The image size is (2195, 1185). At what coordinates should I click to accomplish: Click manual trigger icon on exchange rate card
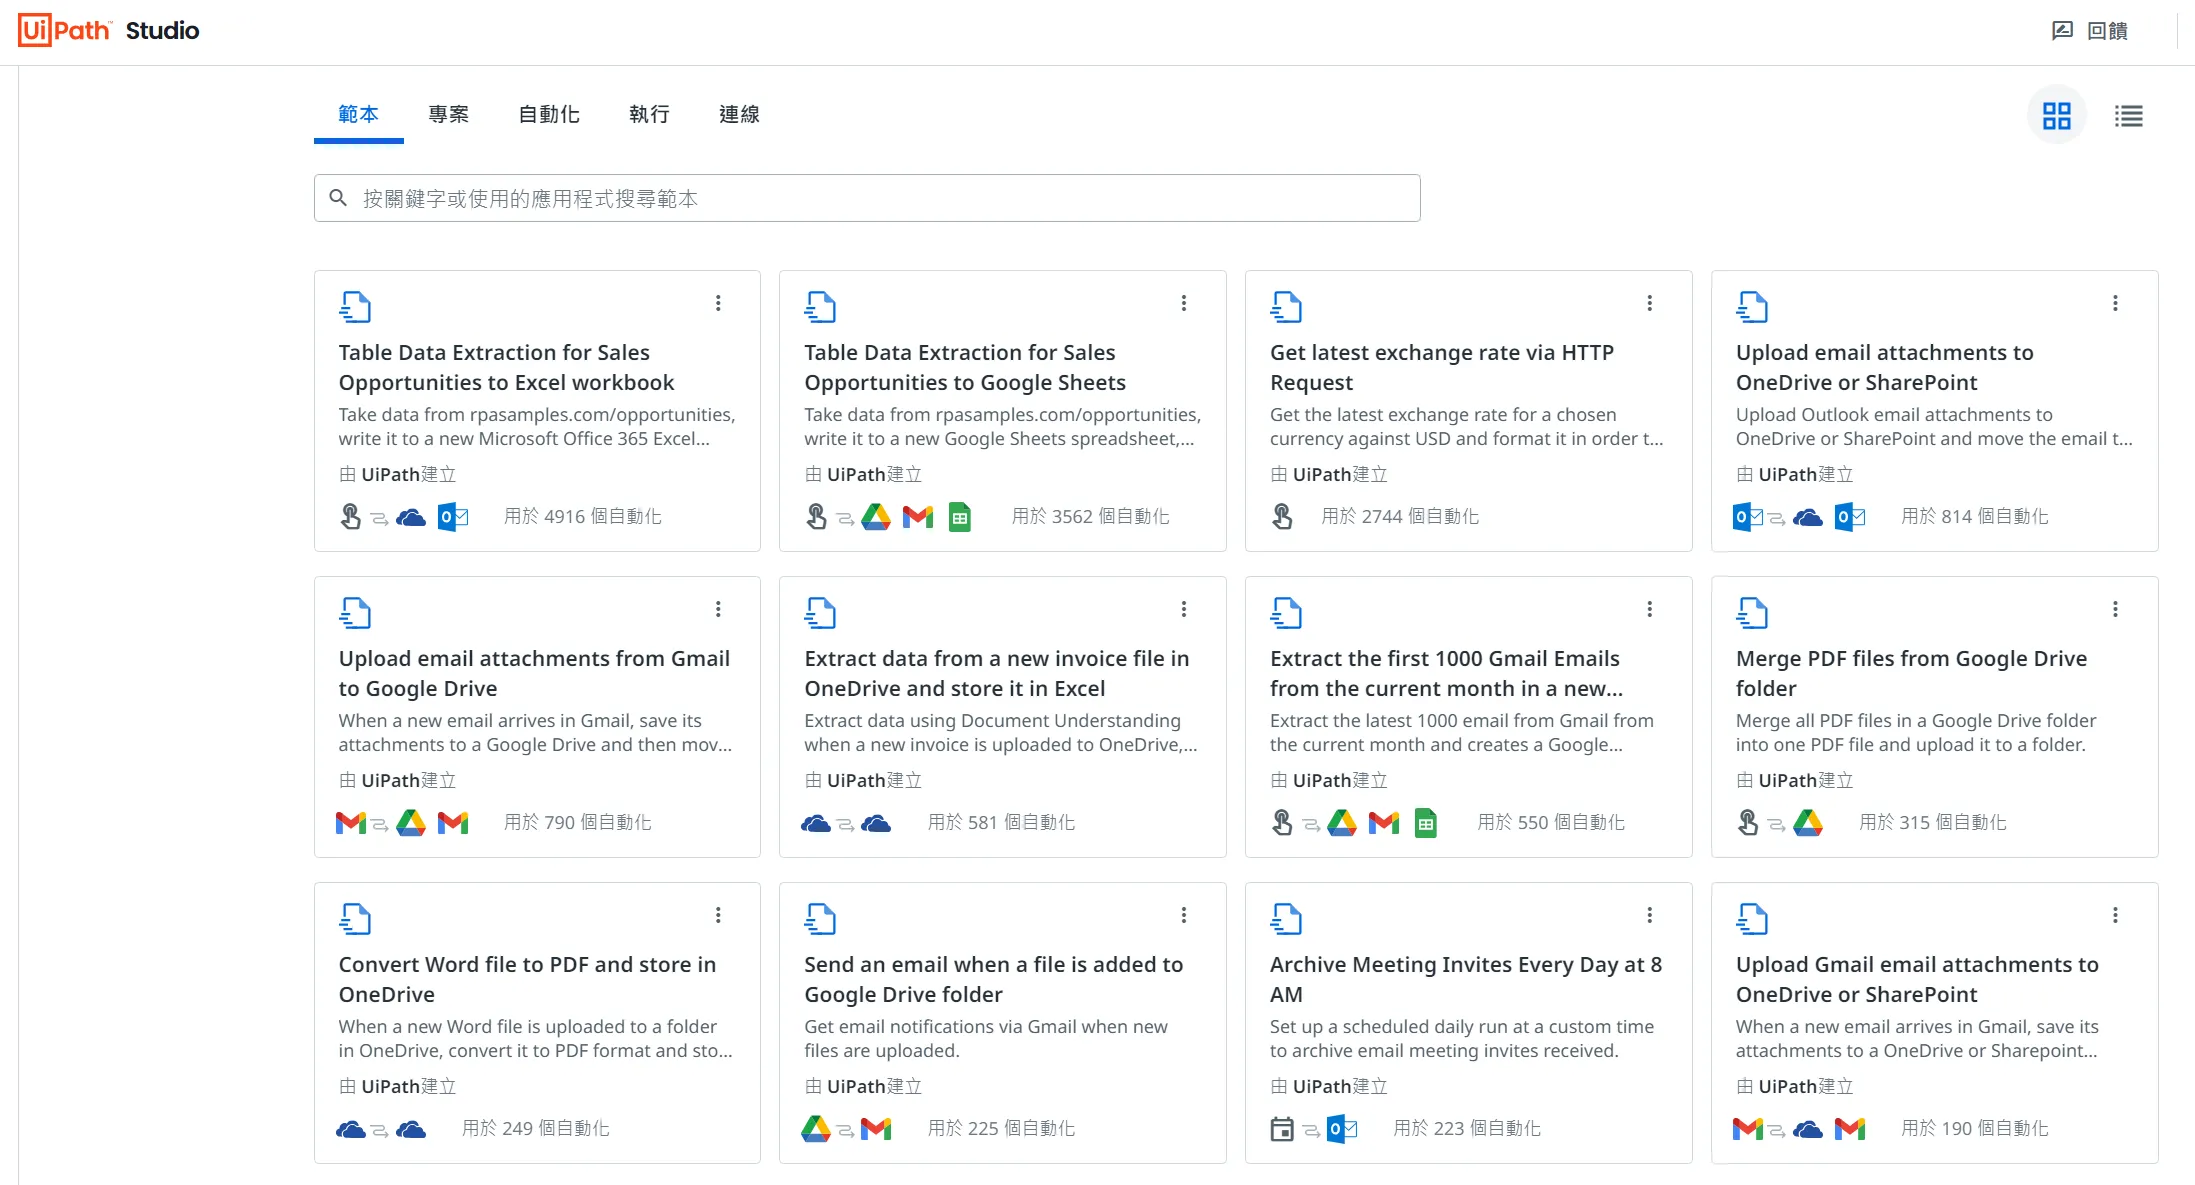tap(1283, 516)
